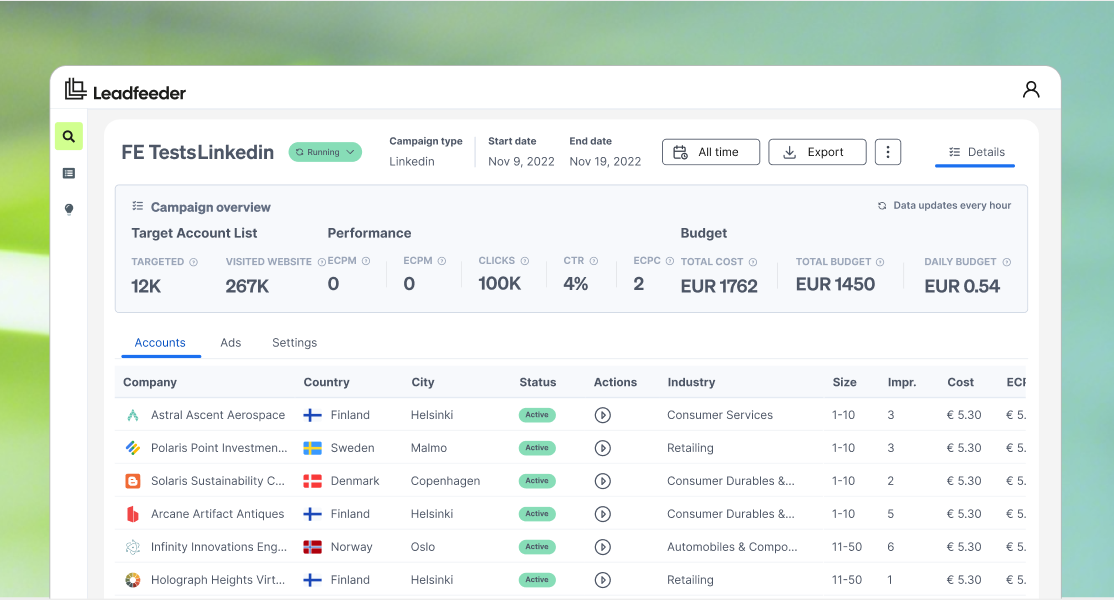Image resolution: width=1114 pixels, height=600 pixels.
Task: Open Arcane Artifact Antiques company name
Action: click(x=217, y=514)
